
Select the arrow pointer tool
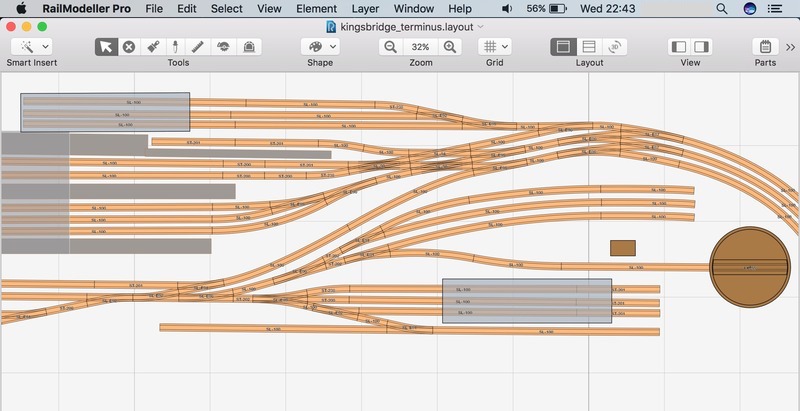pos(106,47)
